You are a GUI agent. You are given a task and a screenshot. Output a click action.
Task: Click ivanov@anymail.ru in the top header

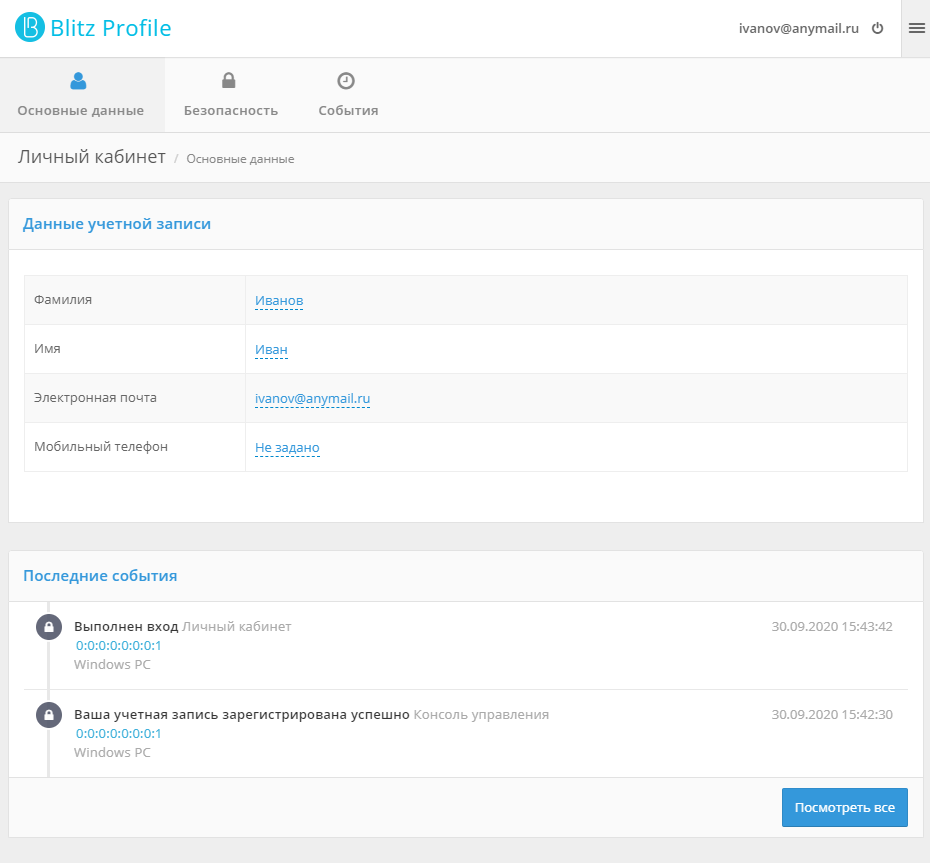coord(798,29)
